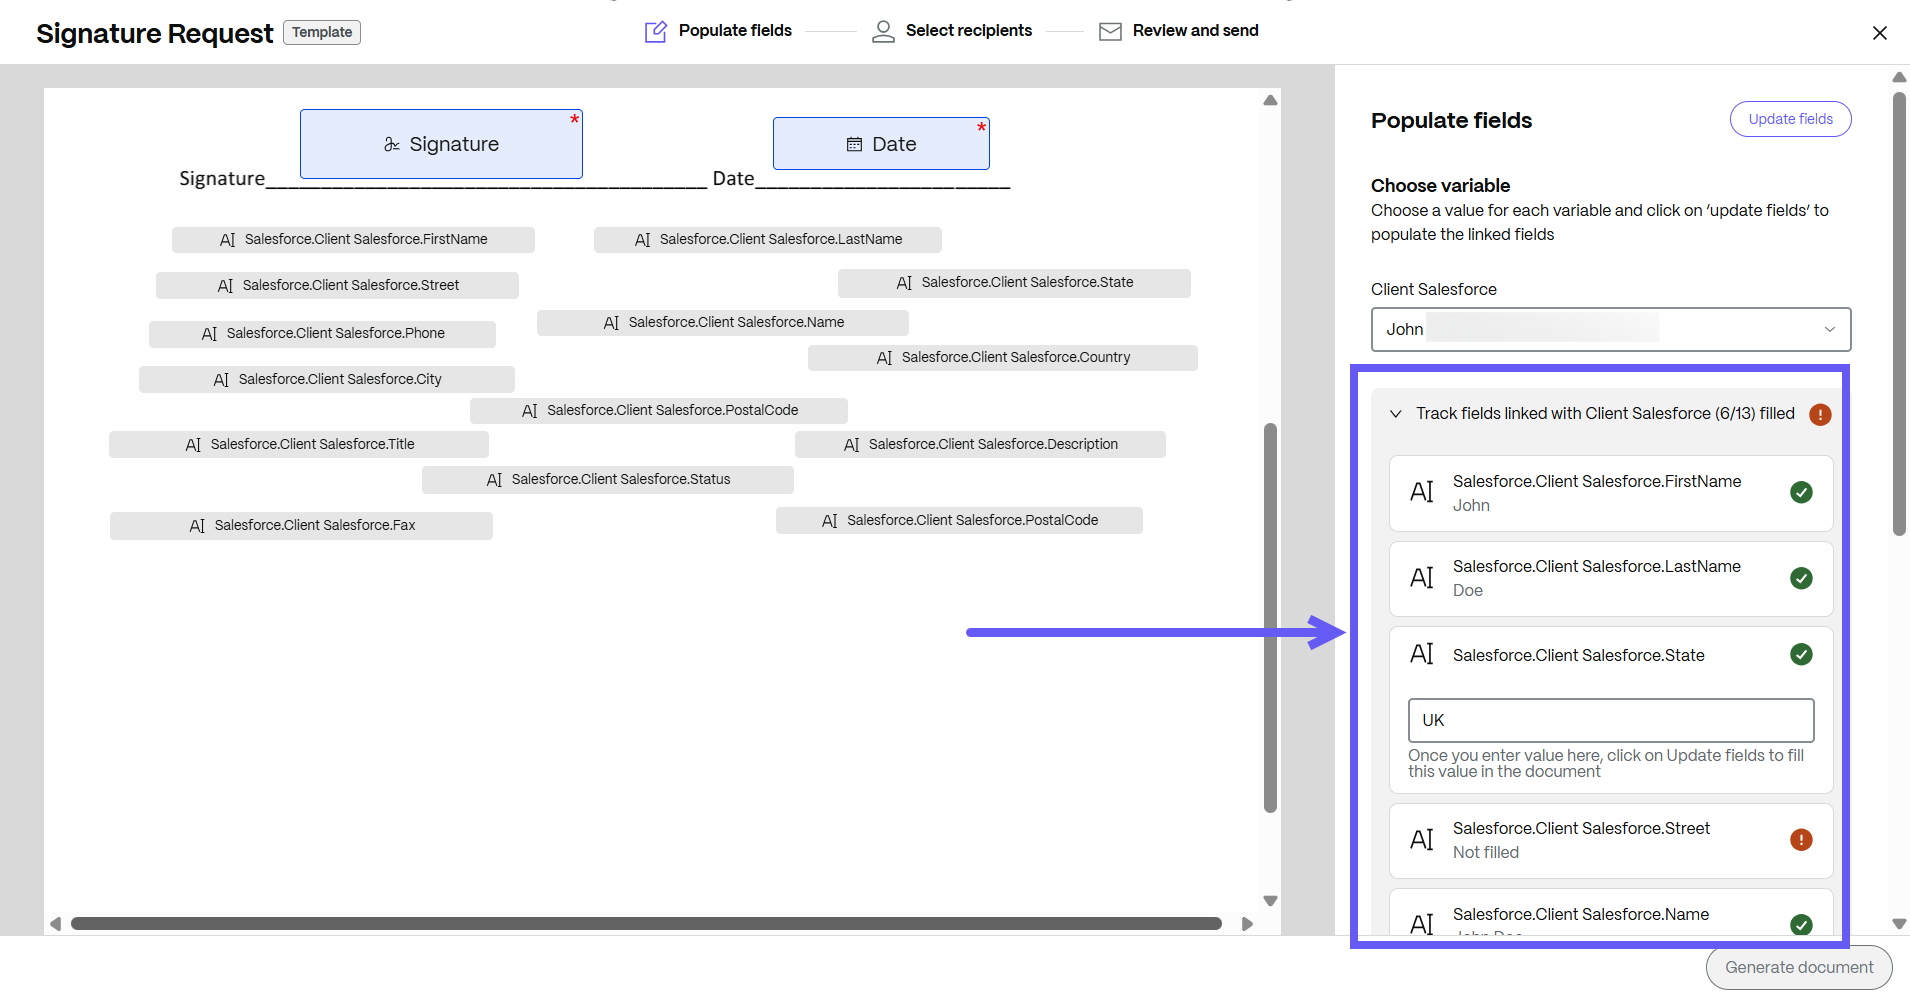Select the Salesforce.LastName field in the document
Image resolution: width=1910 pixels, height=996 pixels.
click(x=768, y=240)
